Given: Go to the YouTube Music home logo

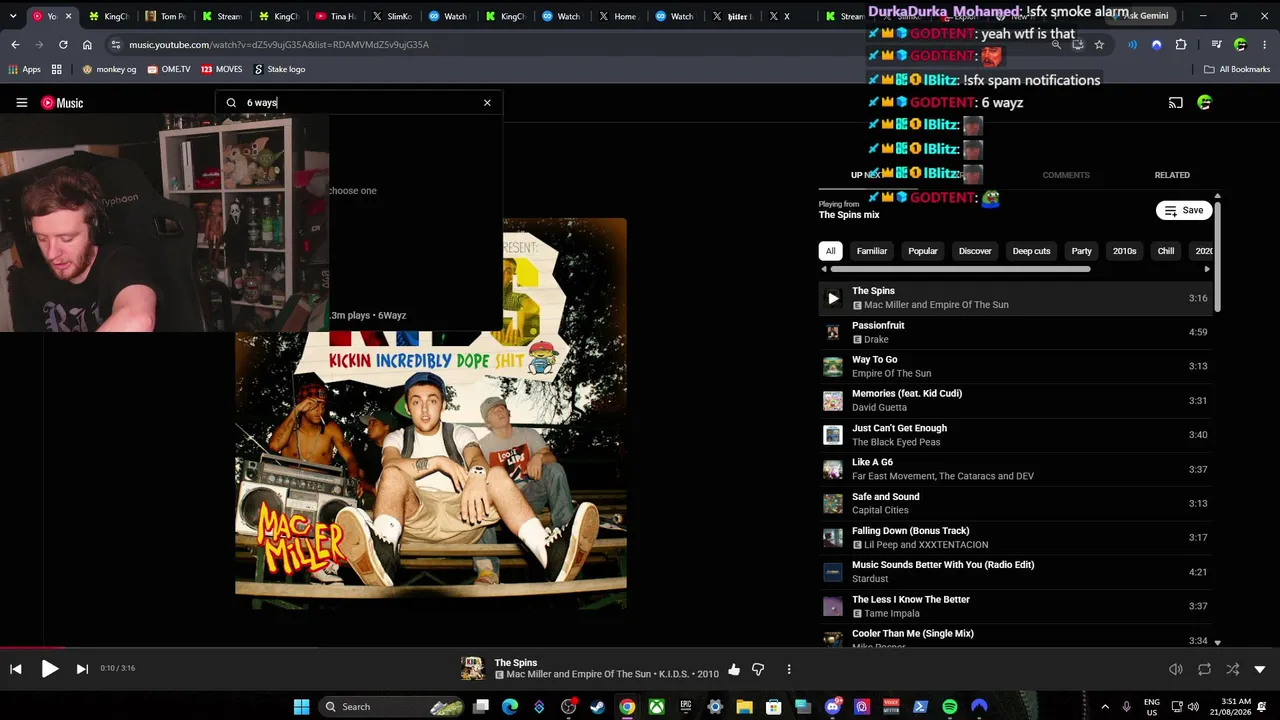Looking at the screenshot, I should click(x=62, y=103).
